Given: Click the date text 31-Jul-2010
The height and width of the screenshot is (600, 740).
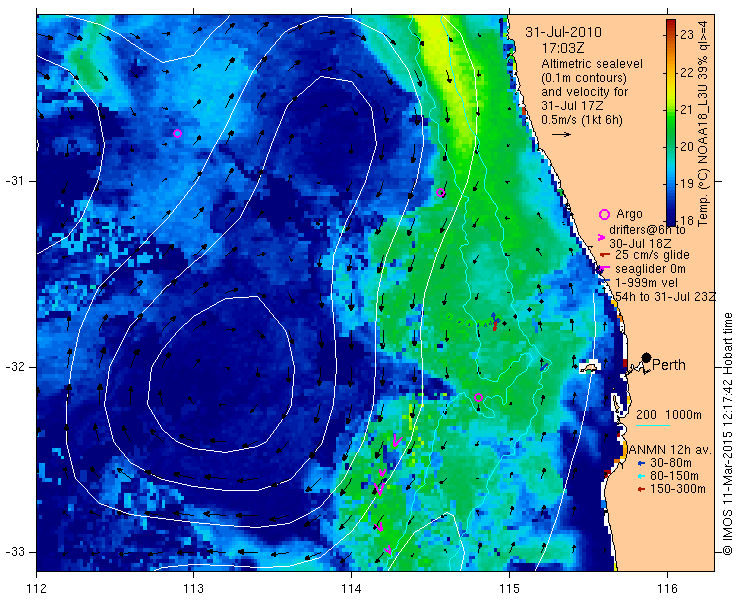Looking at the screenshot, I should pyautogui.click(x=563, y=33).
